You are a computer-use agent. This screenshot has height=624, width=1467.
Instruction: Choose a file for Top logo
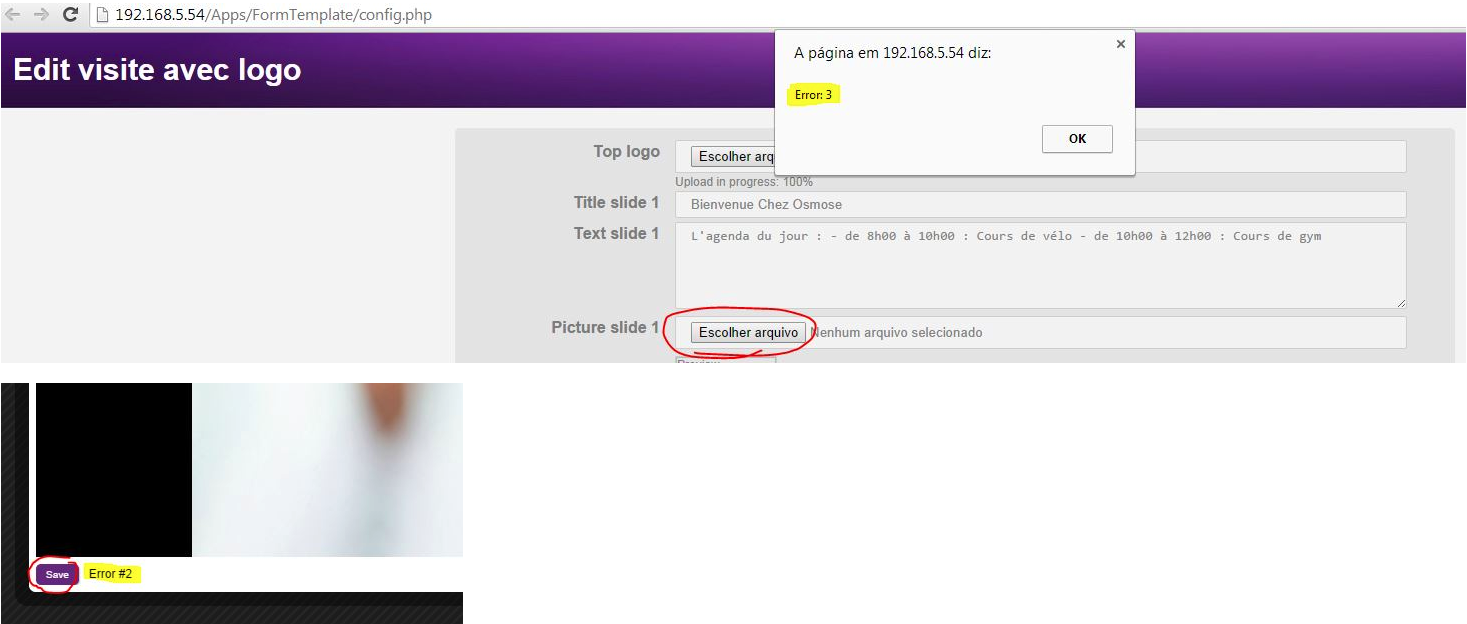(734, 157)
